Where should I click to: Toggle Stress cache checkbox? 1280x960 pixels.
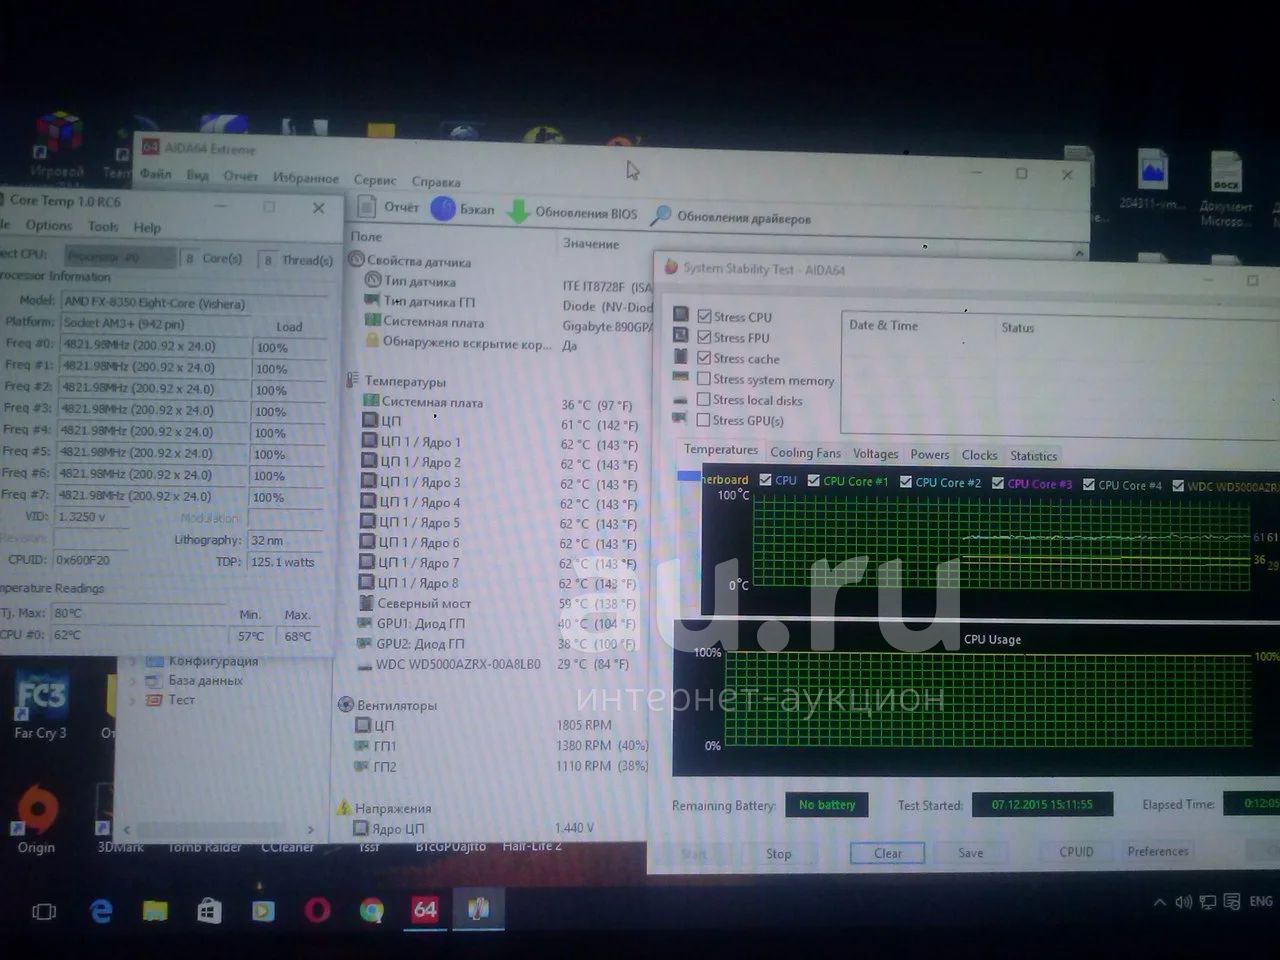tap(704, 358)
